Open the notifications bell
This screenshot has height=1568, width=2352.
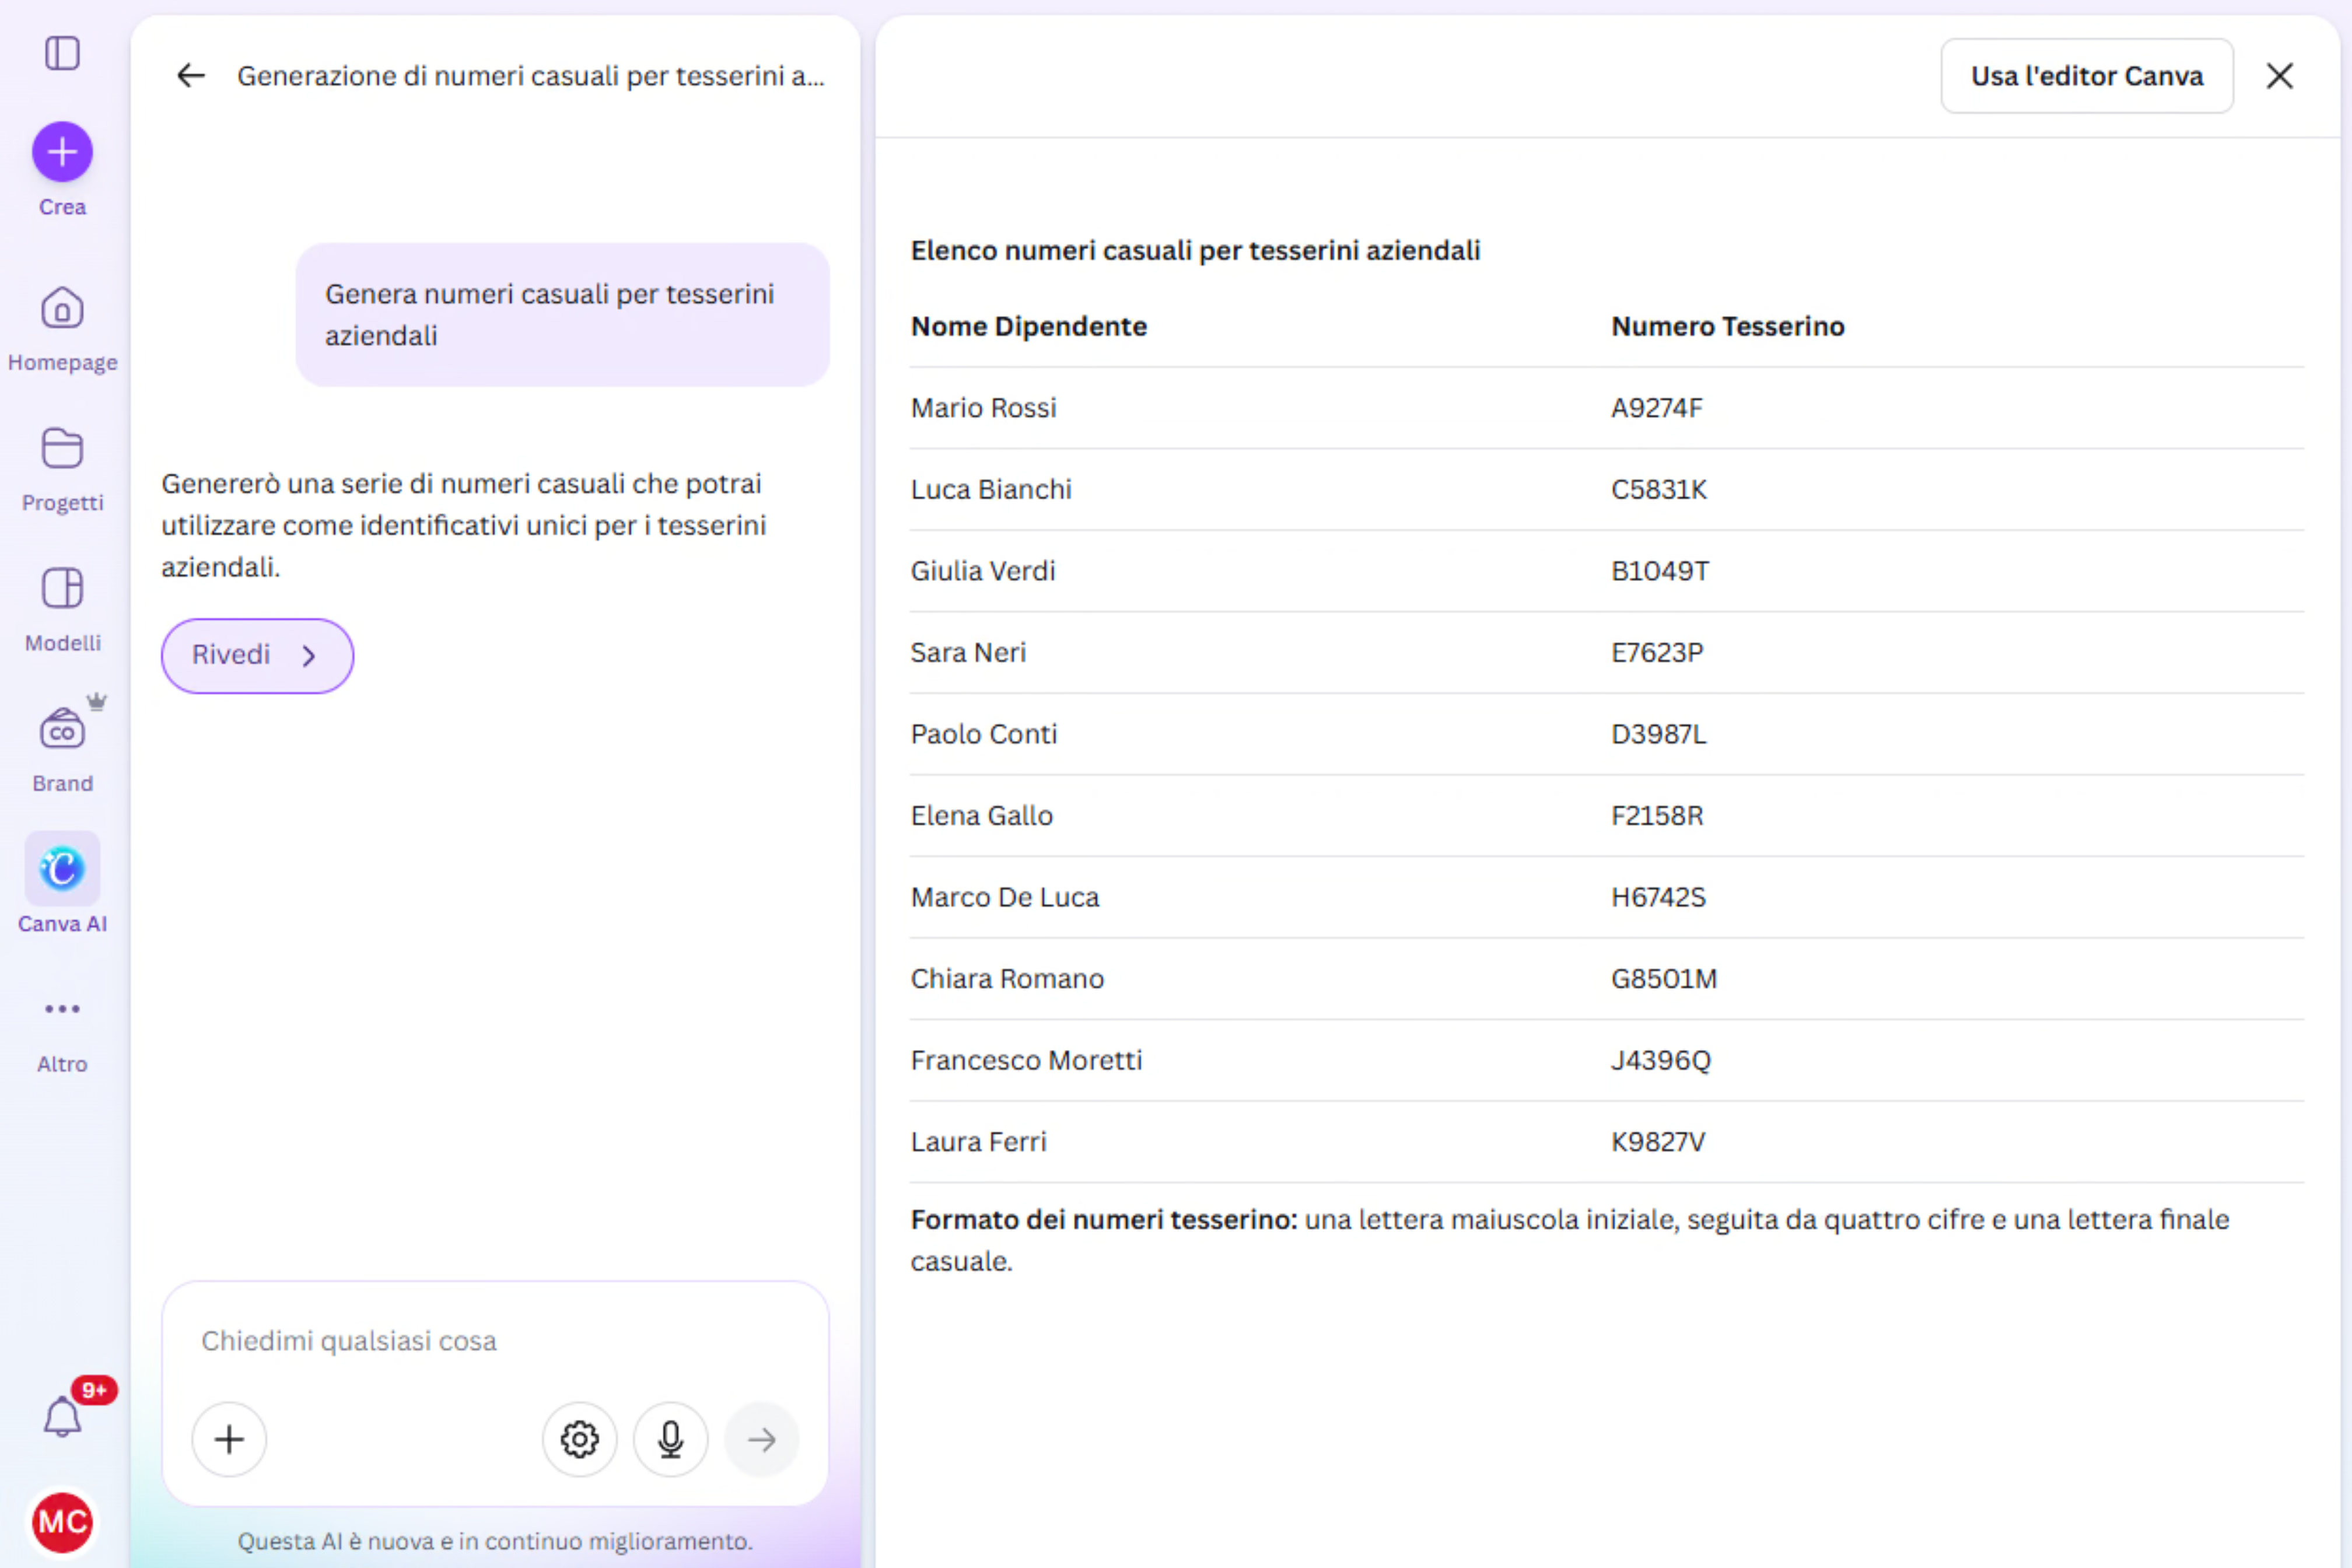[x=62, y=1417]
